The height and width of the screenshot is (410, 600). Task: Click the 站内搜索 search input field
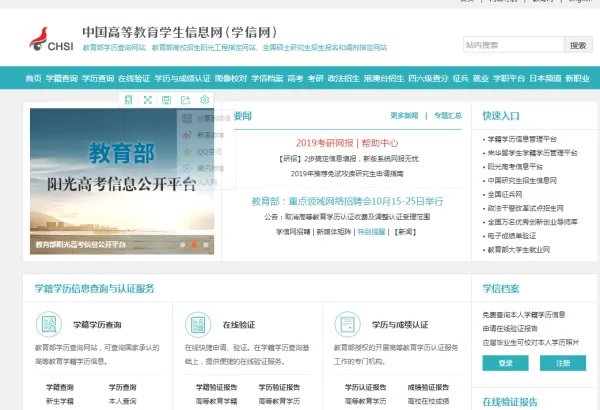[x=513, y=45]
